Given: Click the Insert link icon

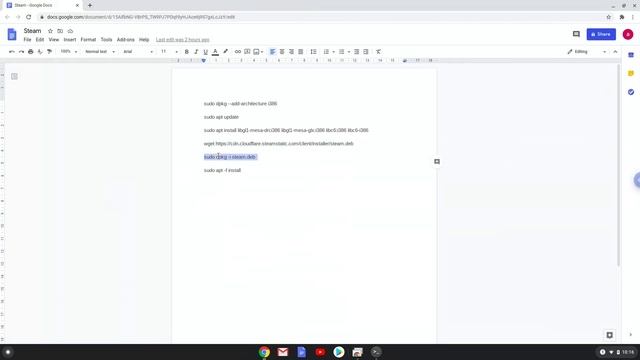Looking at the screenshot, I should coord(238,52).
